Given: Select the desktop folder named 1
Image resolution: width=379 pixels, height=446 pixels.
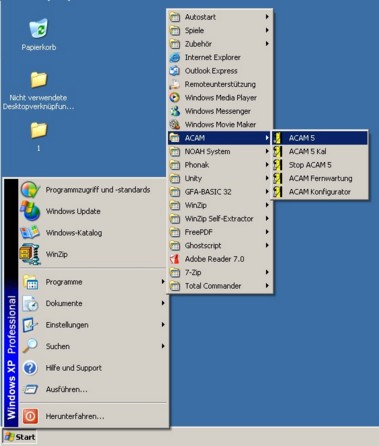Looking at the screenshot, I should (39, 130).
